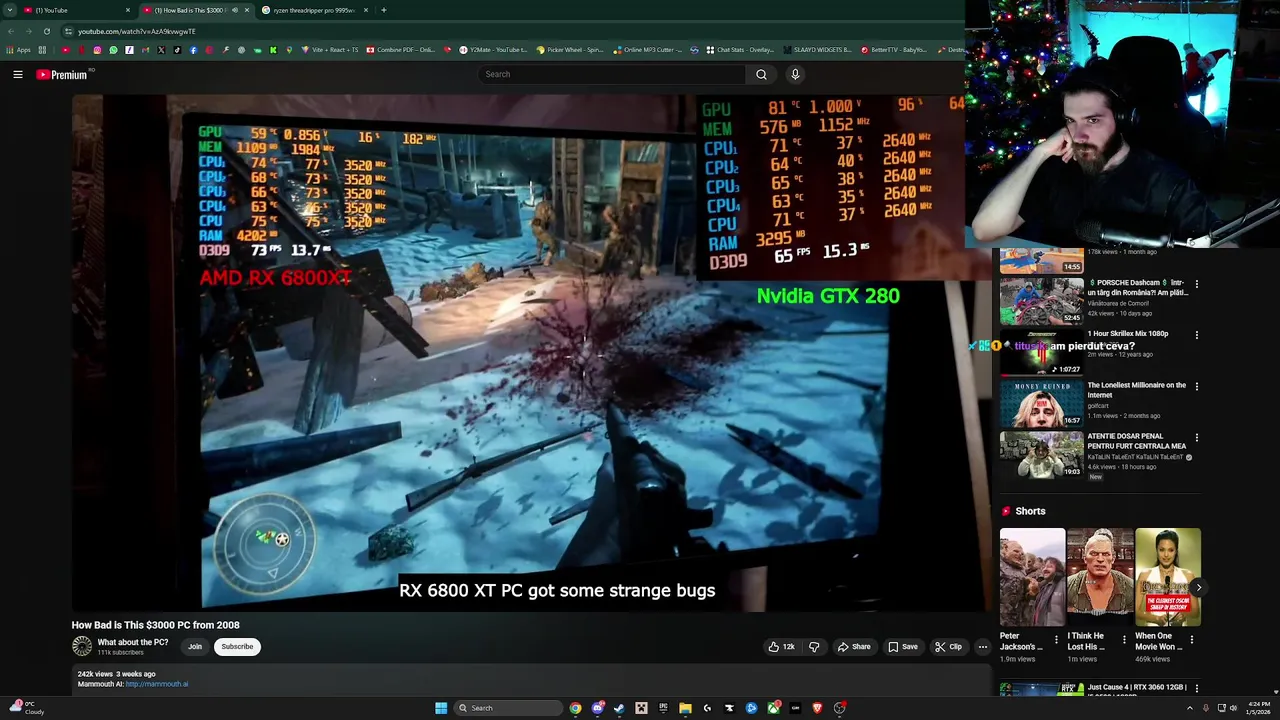Screen dimensions: 1280x720
Task: Open the tab search dropdown arrow
Action: click(9, 10)
